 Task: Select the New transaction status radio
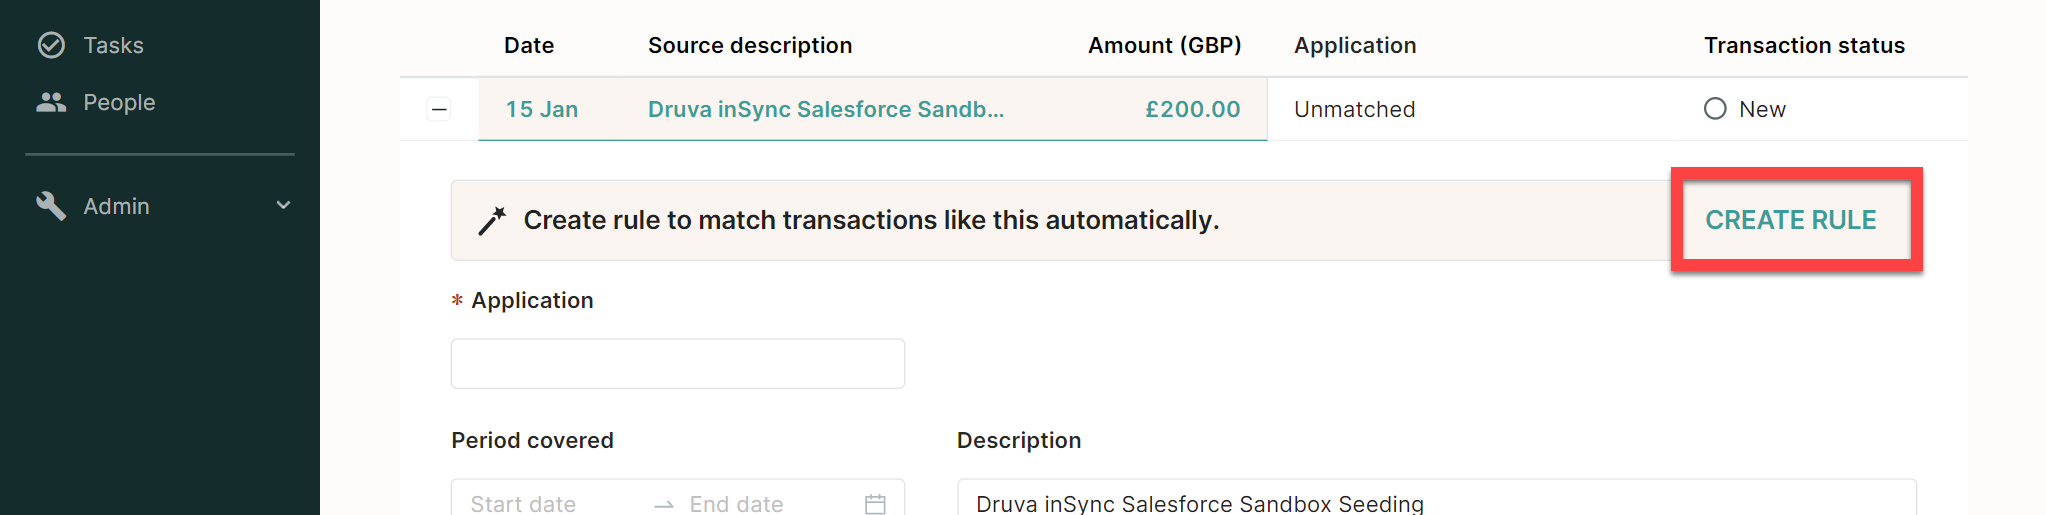(1715, 109)
